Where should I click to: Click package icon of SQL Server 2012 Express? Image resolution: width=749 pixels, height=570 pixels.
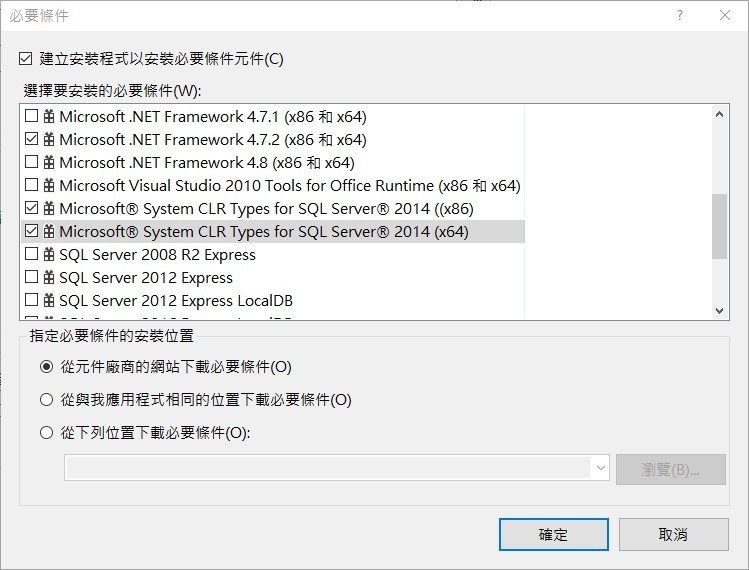pyautogui.click(x=49, y=277)
